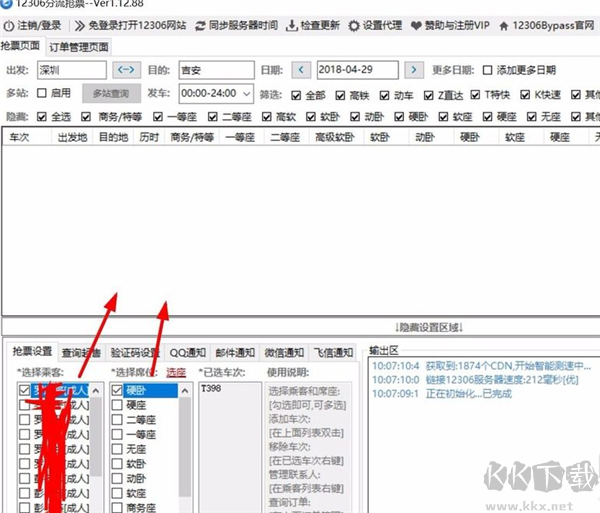Toggle the 动车 filter checkbox
Screen dimensions: 600x513
pos(384,95)
